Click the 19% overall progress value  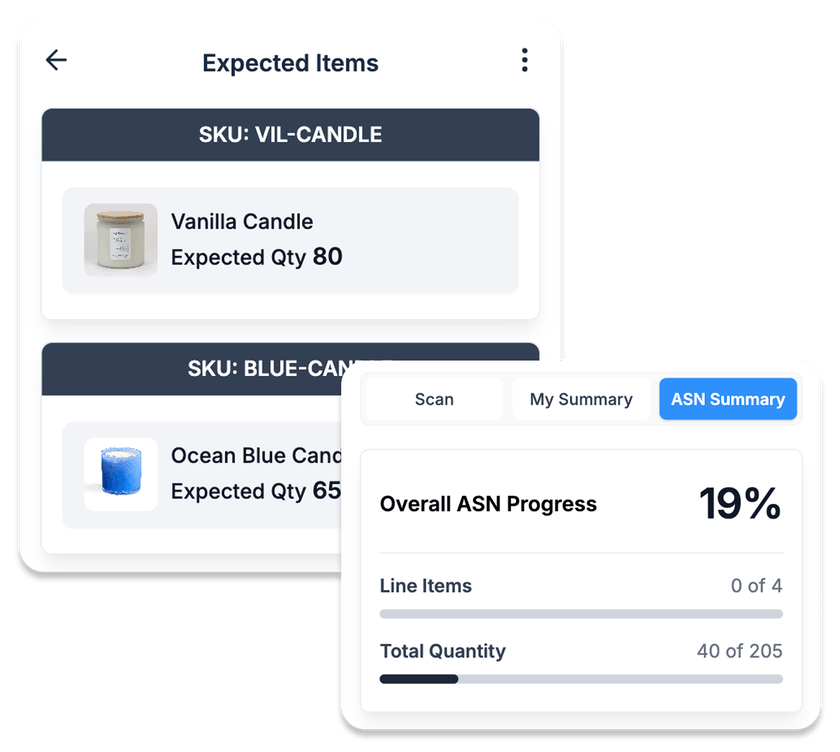click(x=739, y=504)
